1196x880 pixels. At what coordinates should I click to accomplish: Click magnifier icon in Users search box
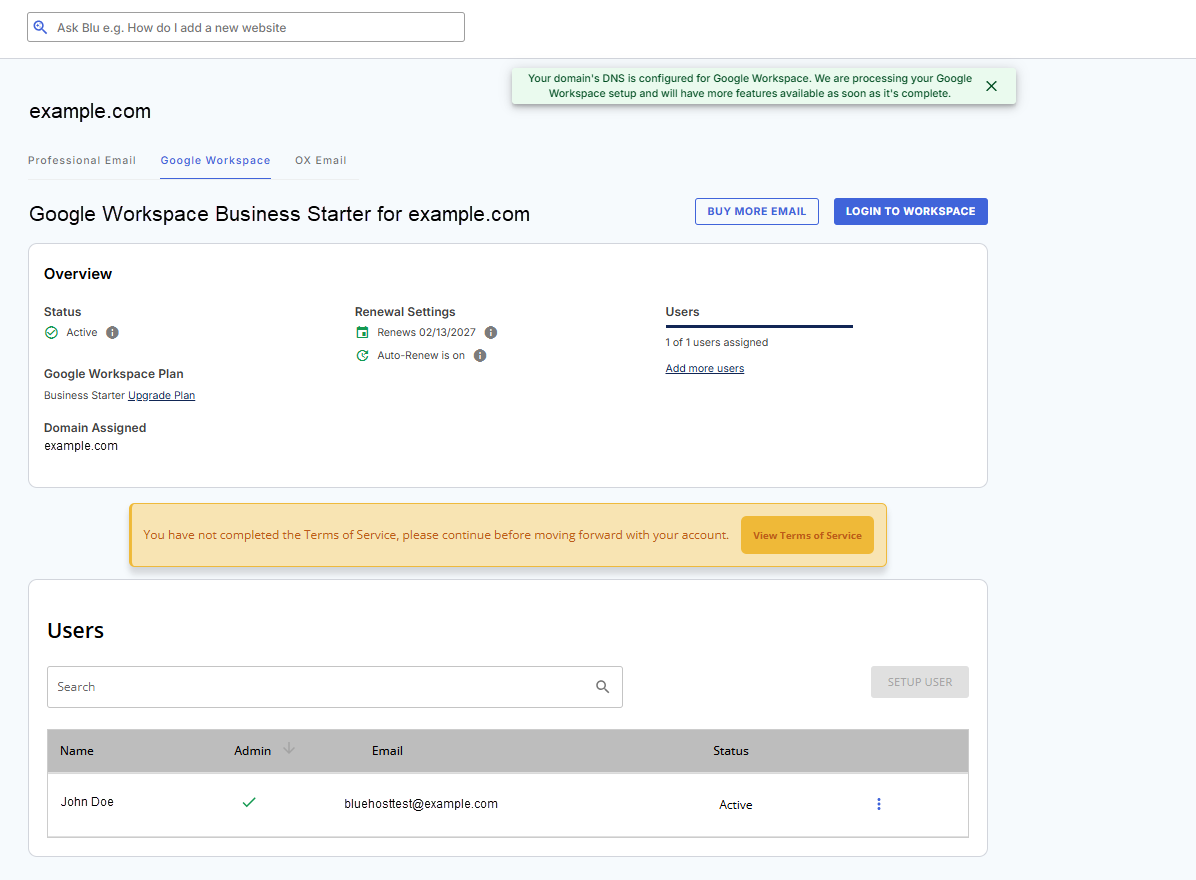(603, 687)
